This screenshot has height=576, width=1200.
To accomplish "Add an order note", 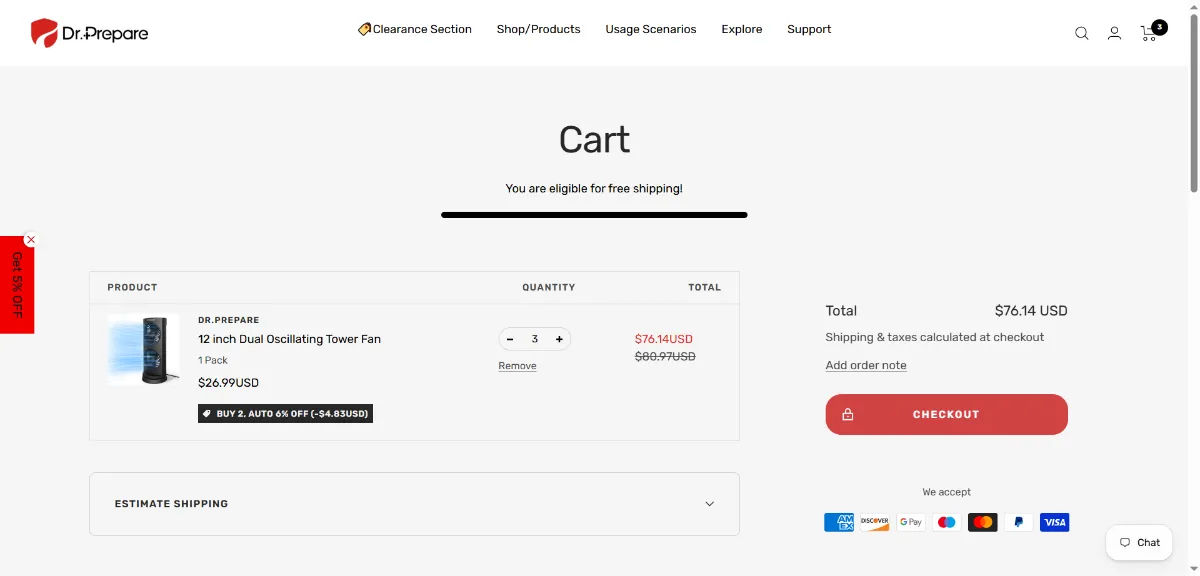I will tap(866, 365).
